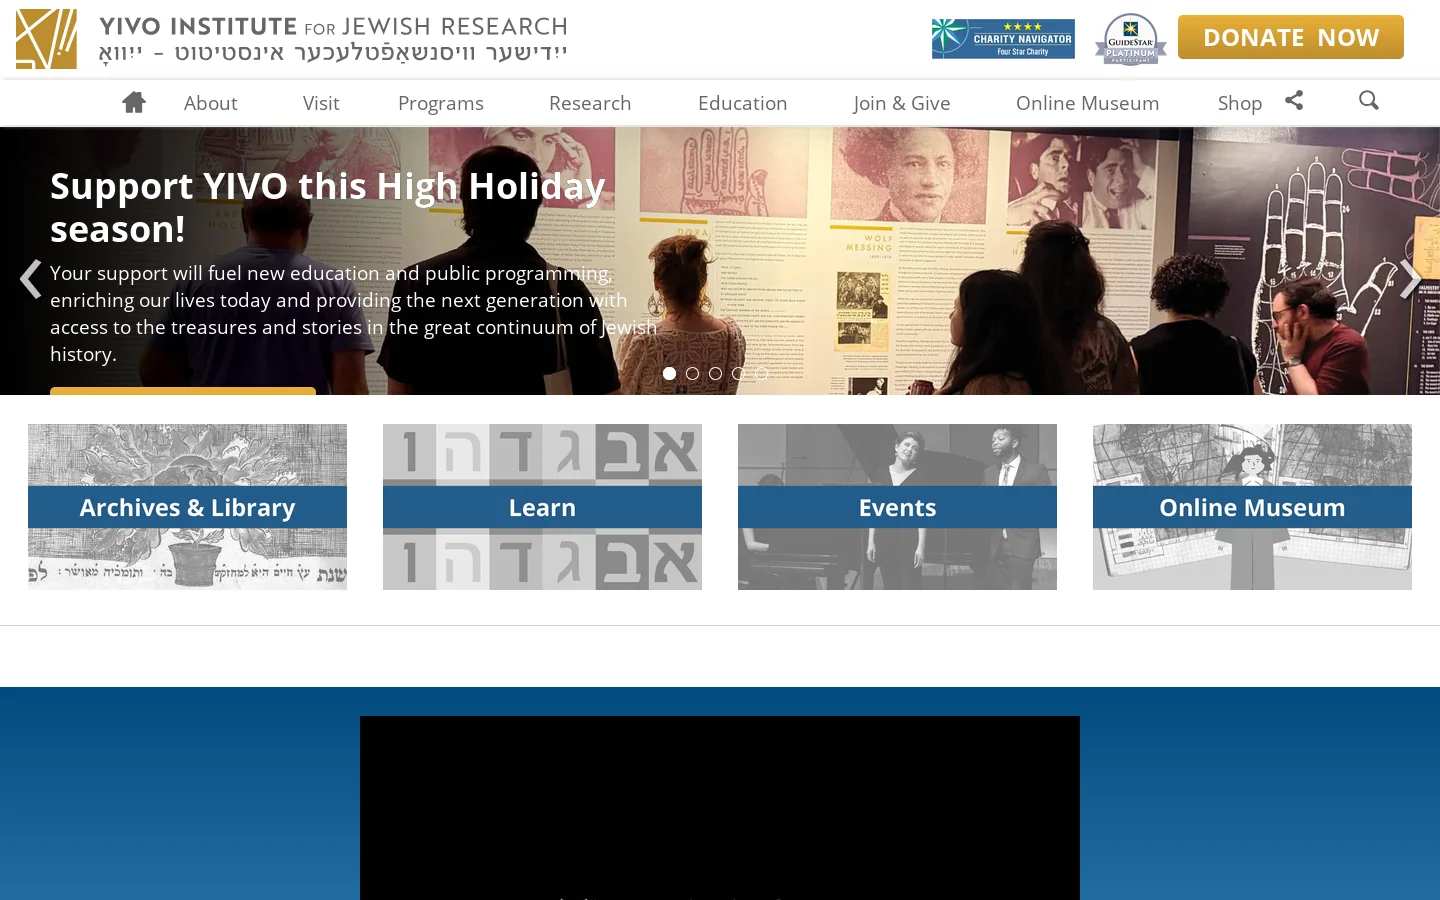Expand the Research menu
The image size is (1440, 900).
[590, 103]
